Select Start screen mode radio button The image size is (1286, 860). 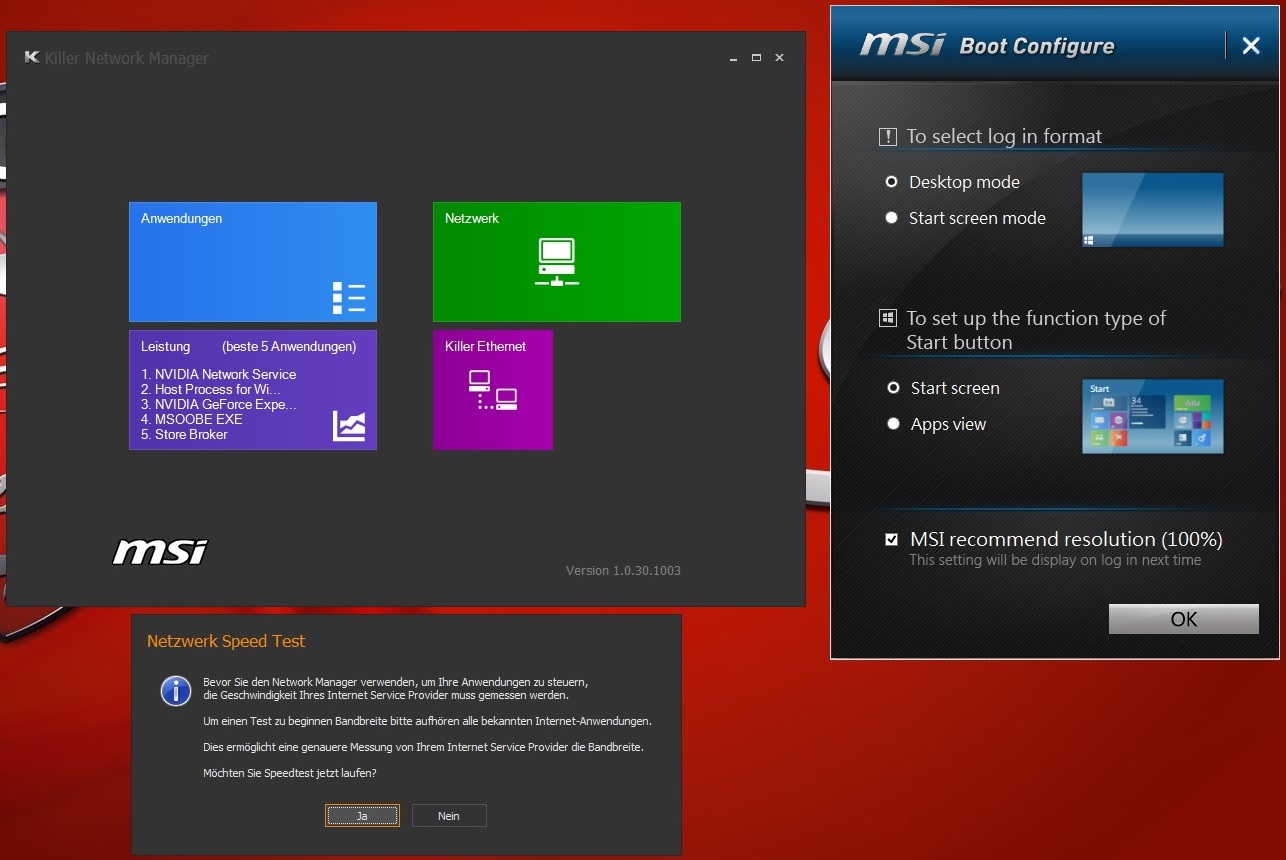[x=891, y=218]
